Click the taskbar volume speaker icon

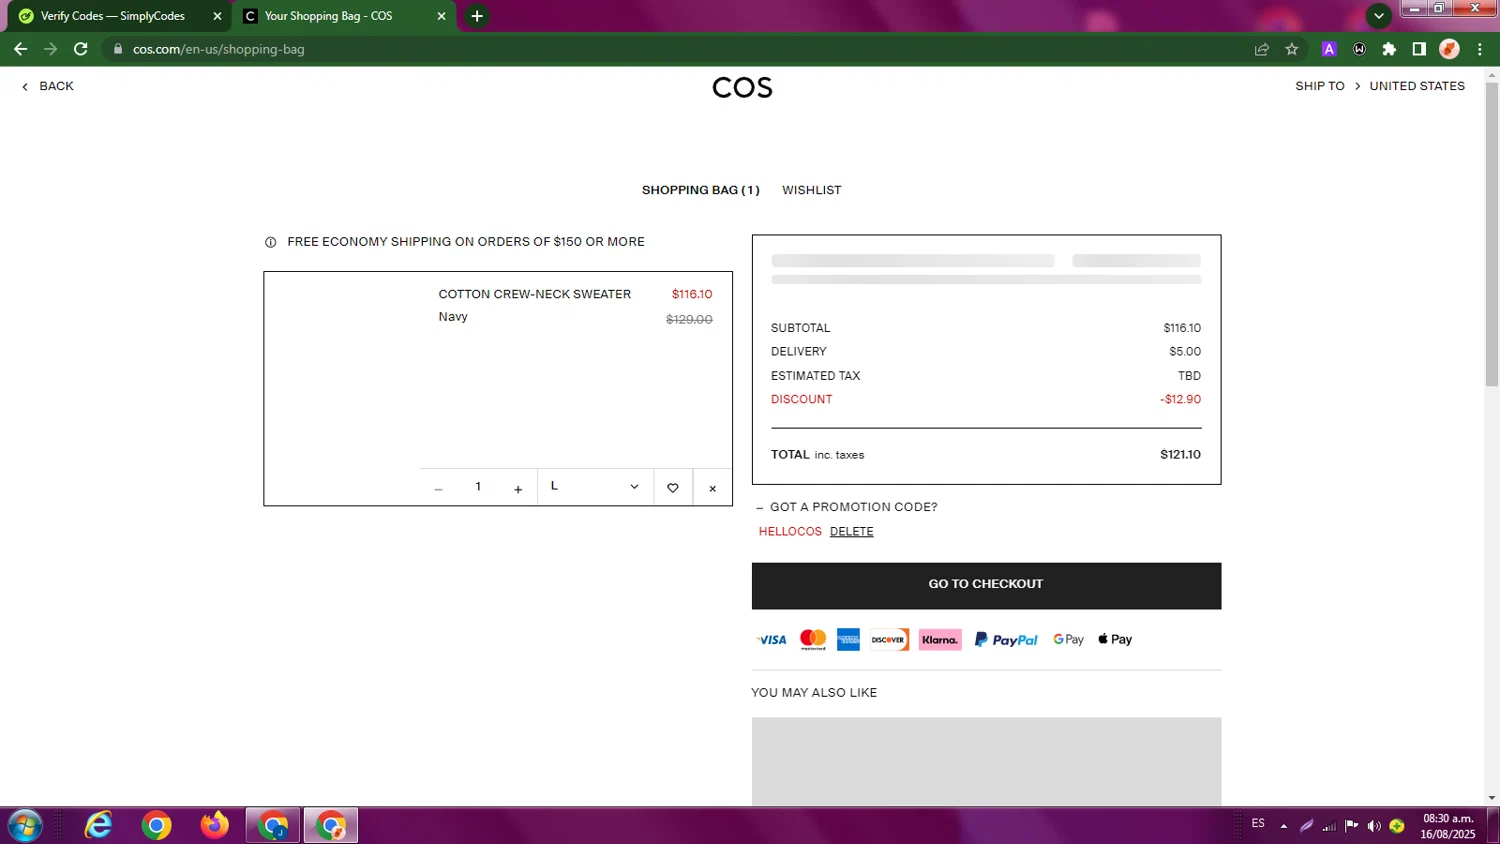(x=1374, y=826)
